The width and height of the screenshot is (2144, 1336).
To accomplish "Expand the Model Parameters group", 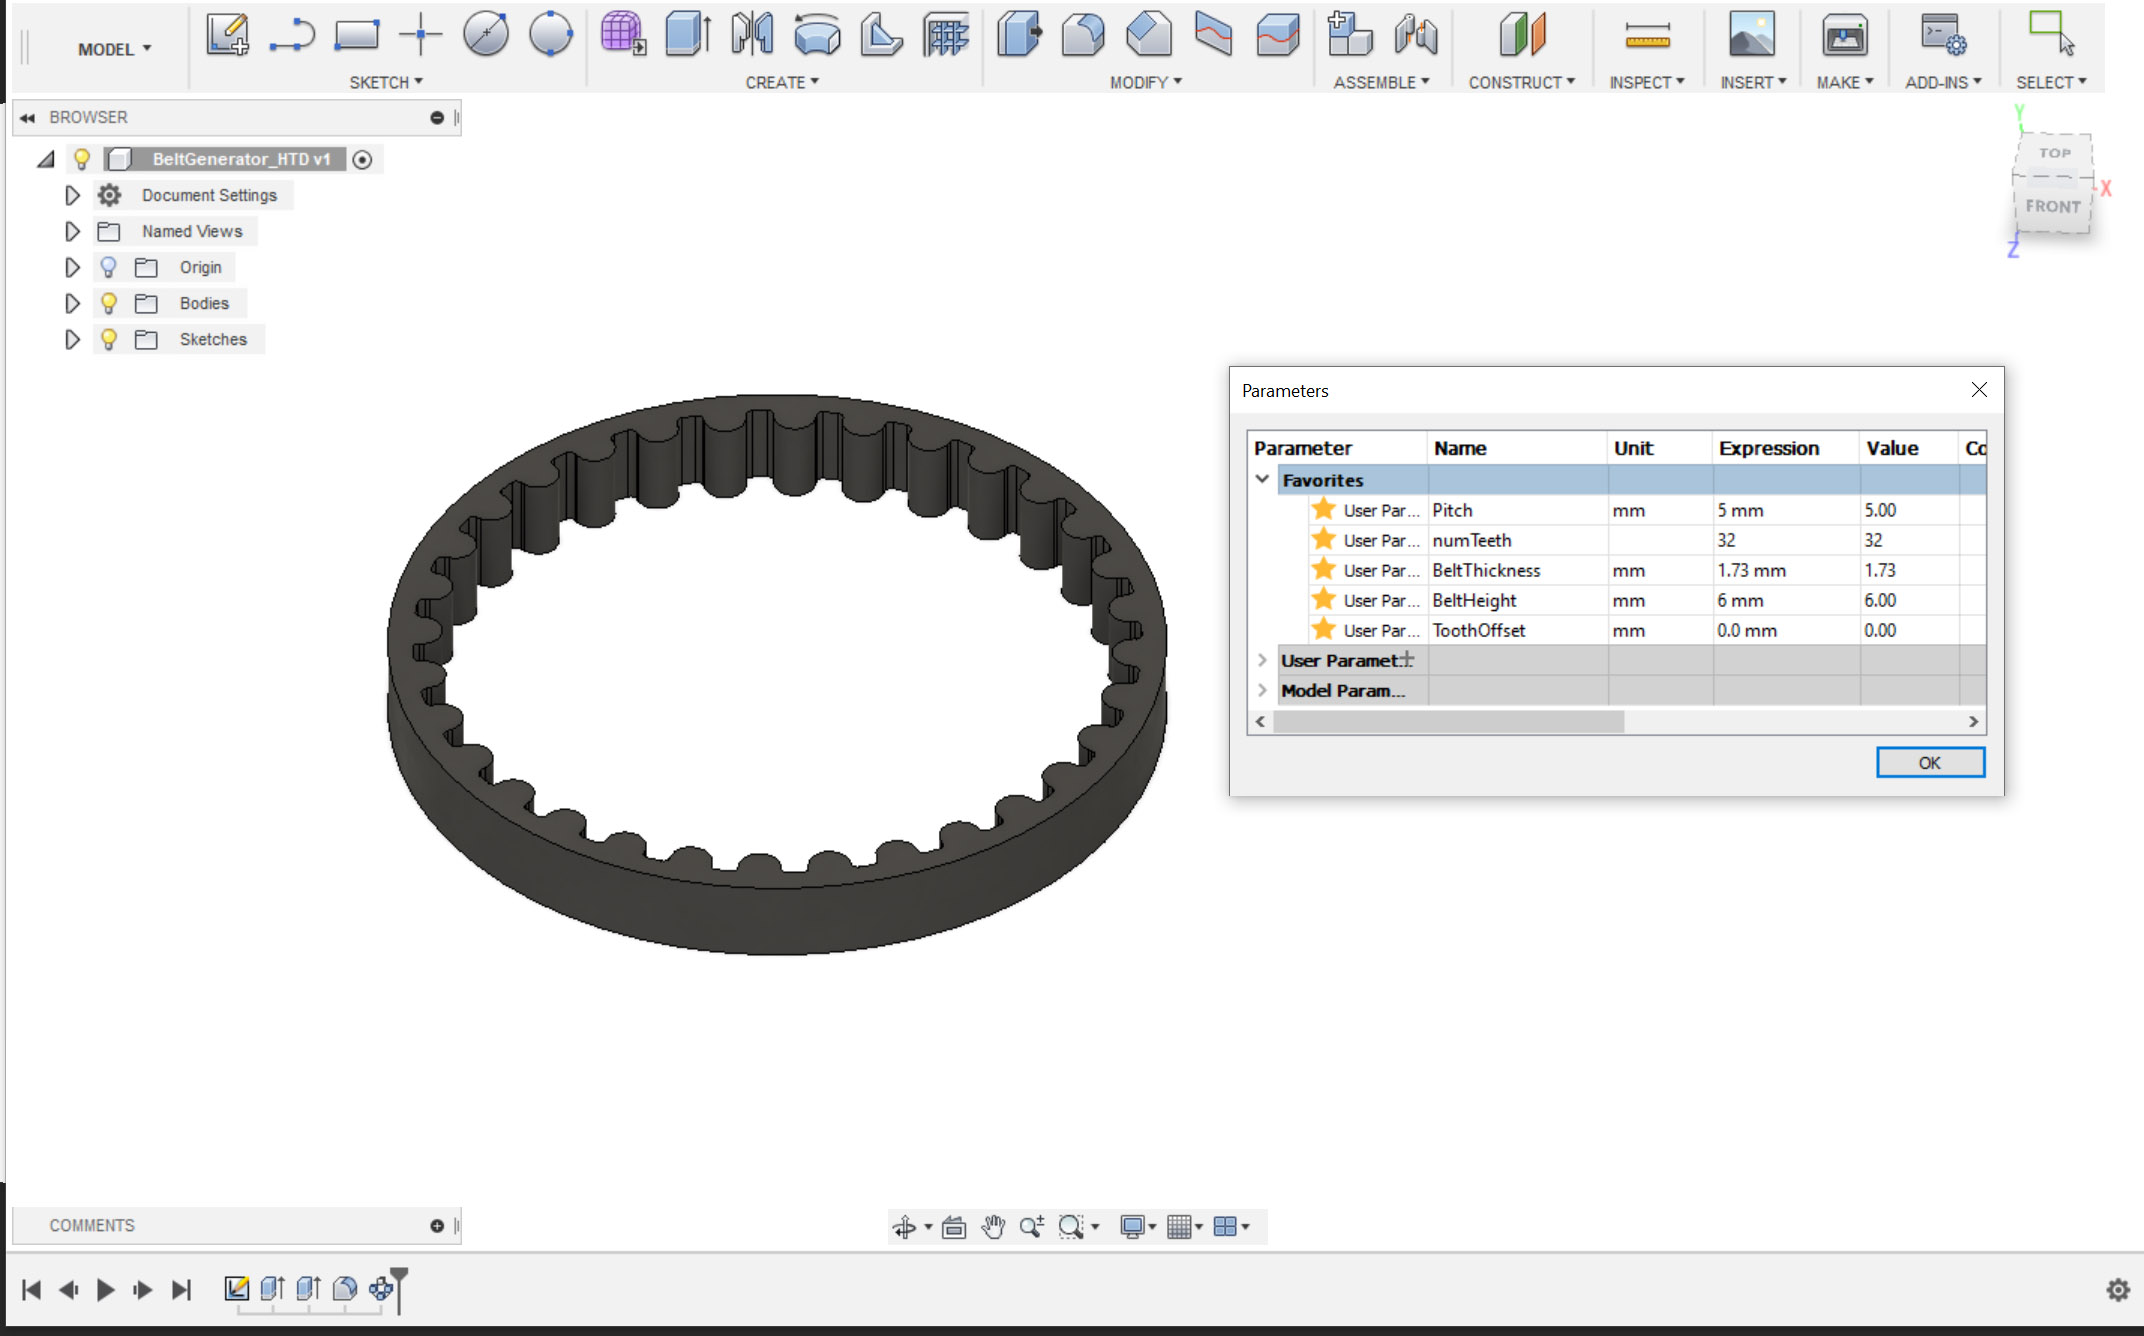I will coord(1262,690).
